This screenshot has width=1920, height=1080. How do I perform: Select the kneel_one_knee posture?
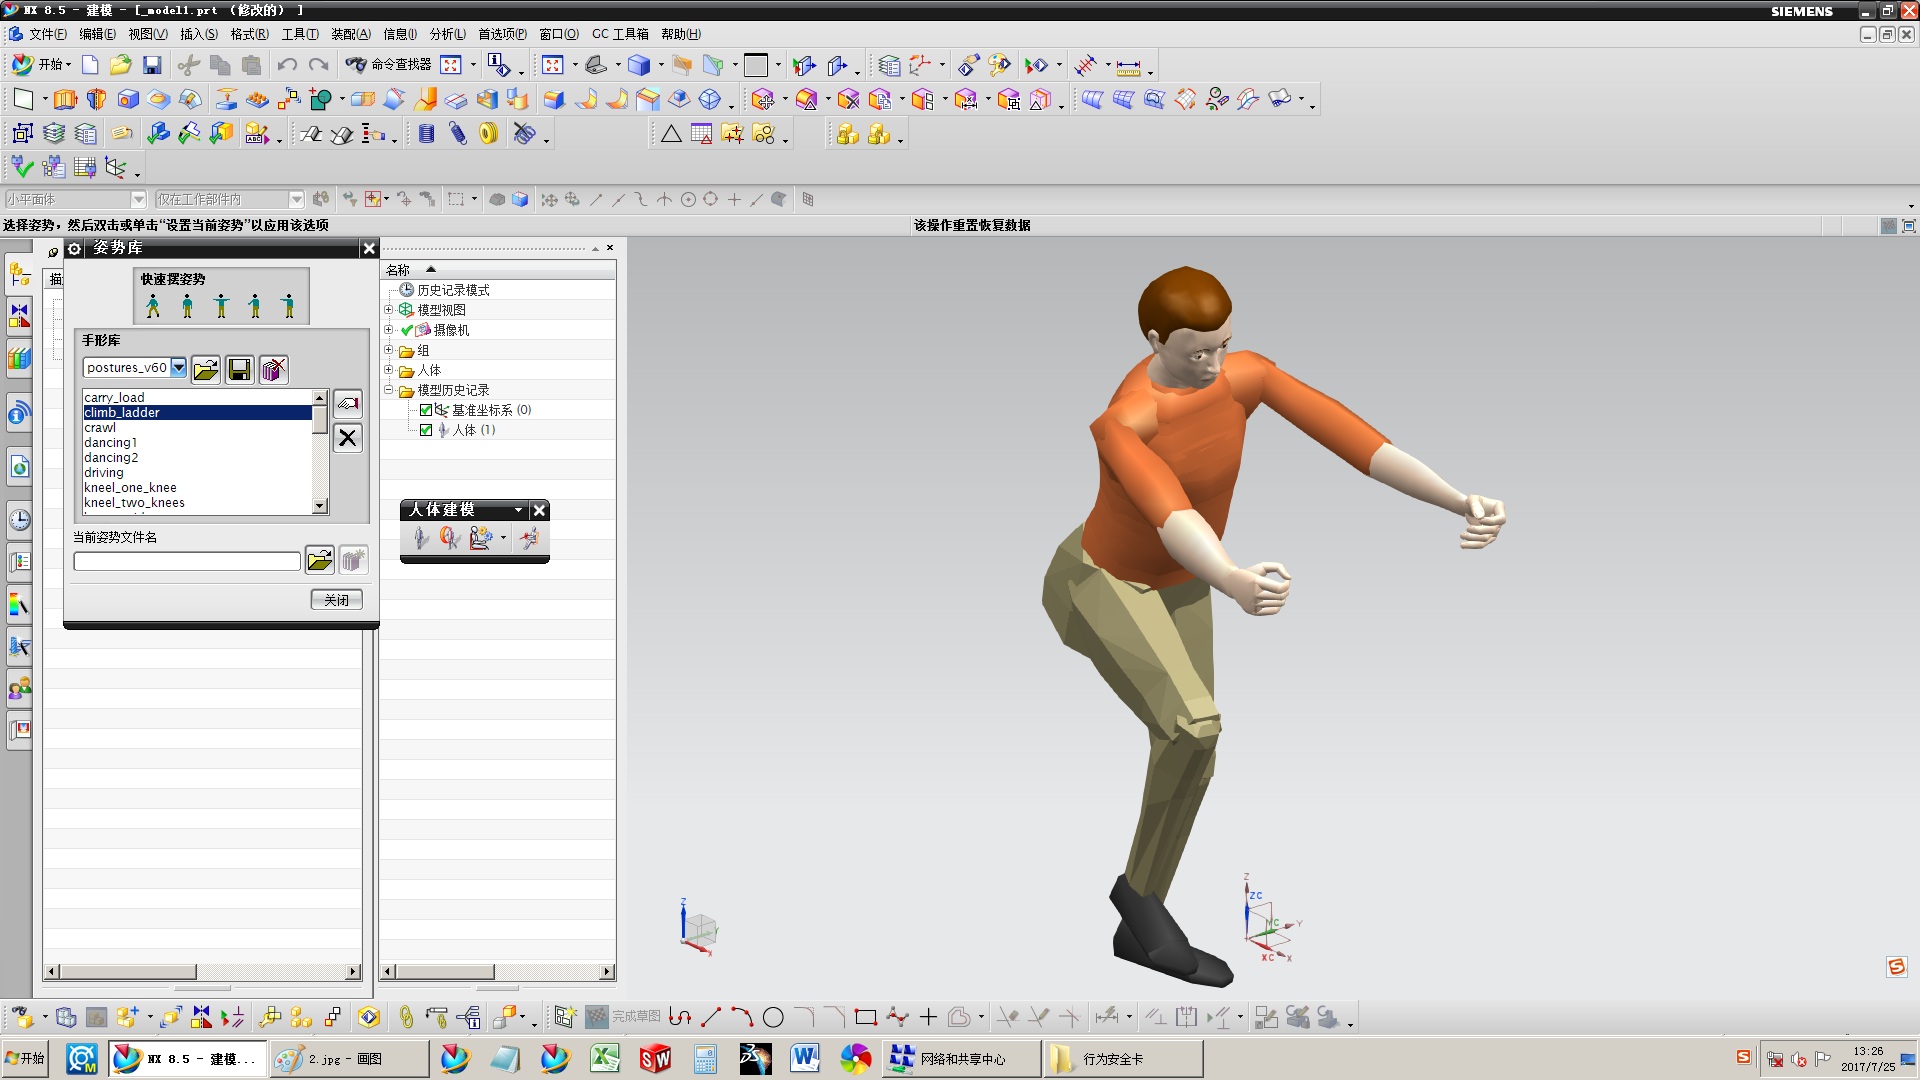coord(198,488)
